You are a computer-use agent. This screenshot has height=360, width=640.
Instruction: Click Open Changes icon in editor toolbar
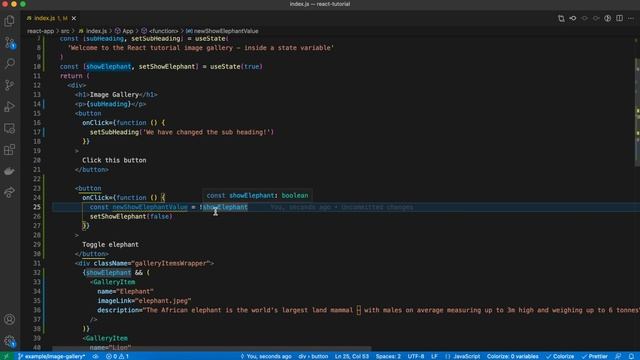click(x=561, y=18)
